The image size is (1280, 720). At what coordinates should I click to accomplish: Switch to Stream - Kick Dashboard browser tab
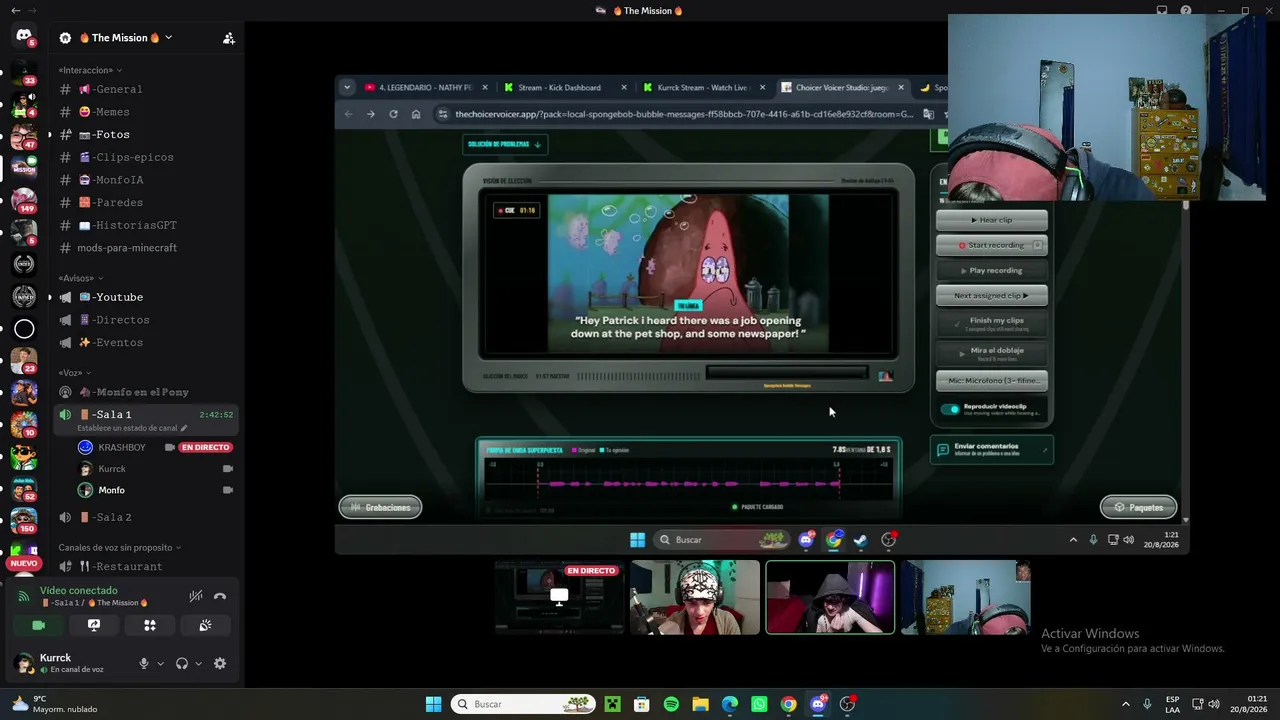[x=560, y=87]
